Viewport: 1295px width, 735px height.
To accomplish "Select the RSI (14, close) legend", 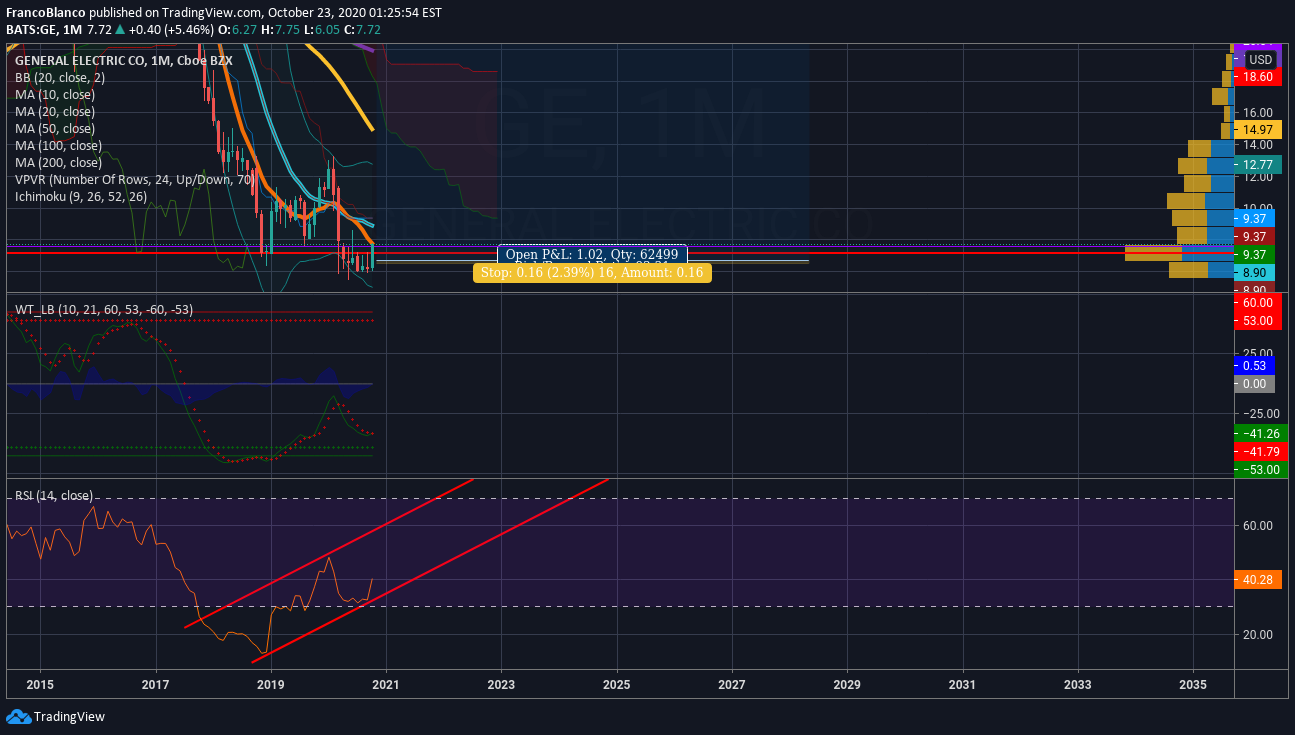I will pos(53,495).
